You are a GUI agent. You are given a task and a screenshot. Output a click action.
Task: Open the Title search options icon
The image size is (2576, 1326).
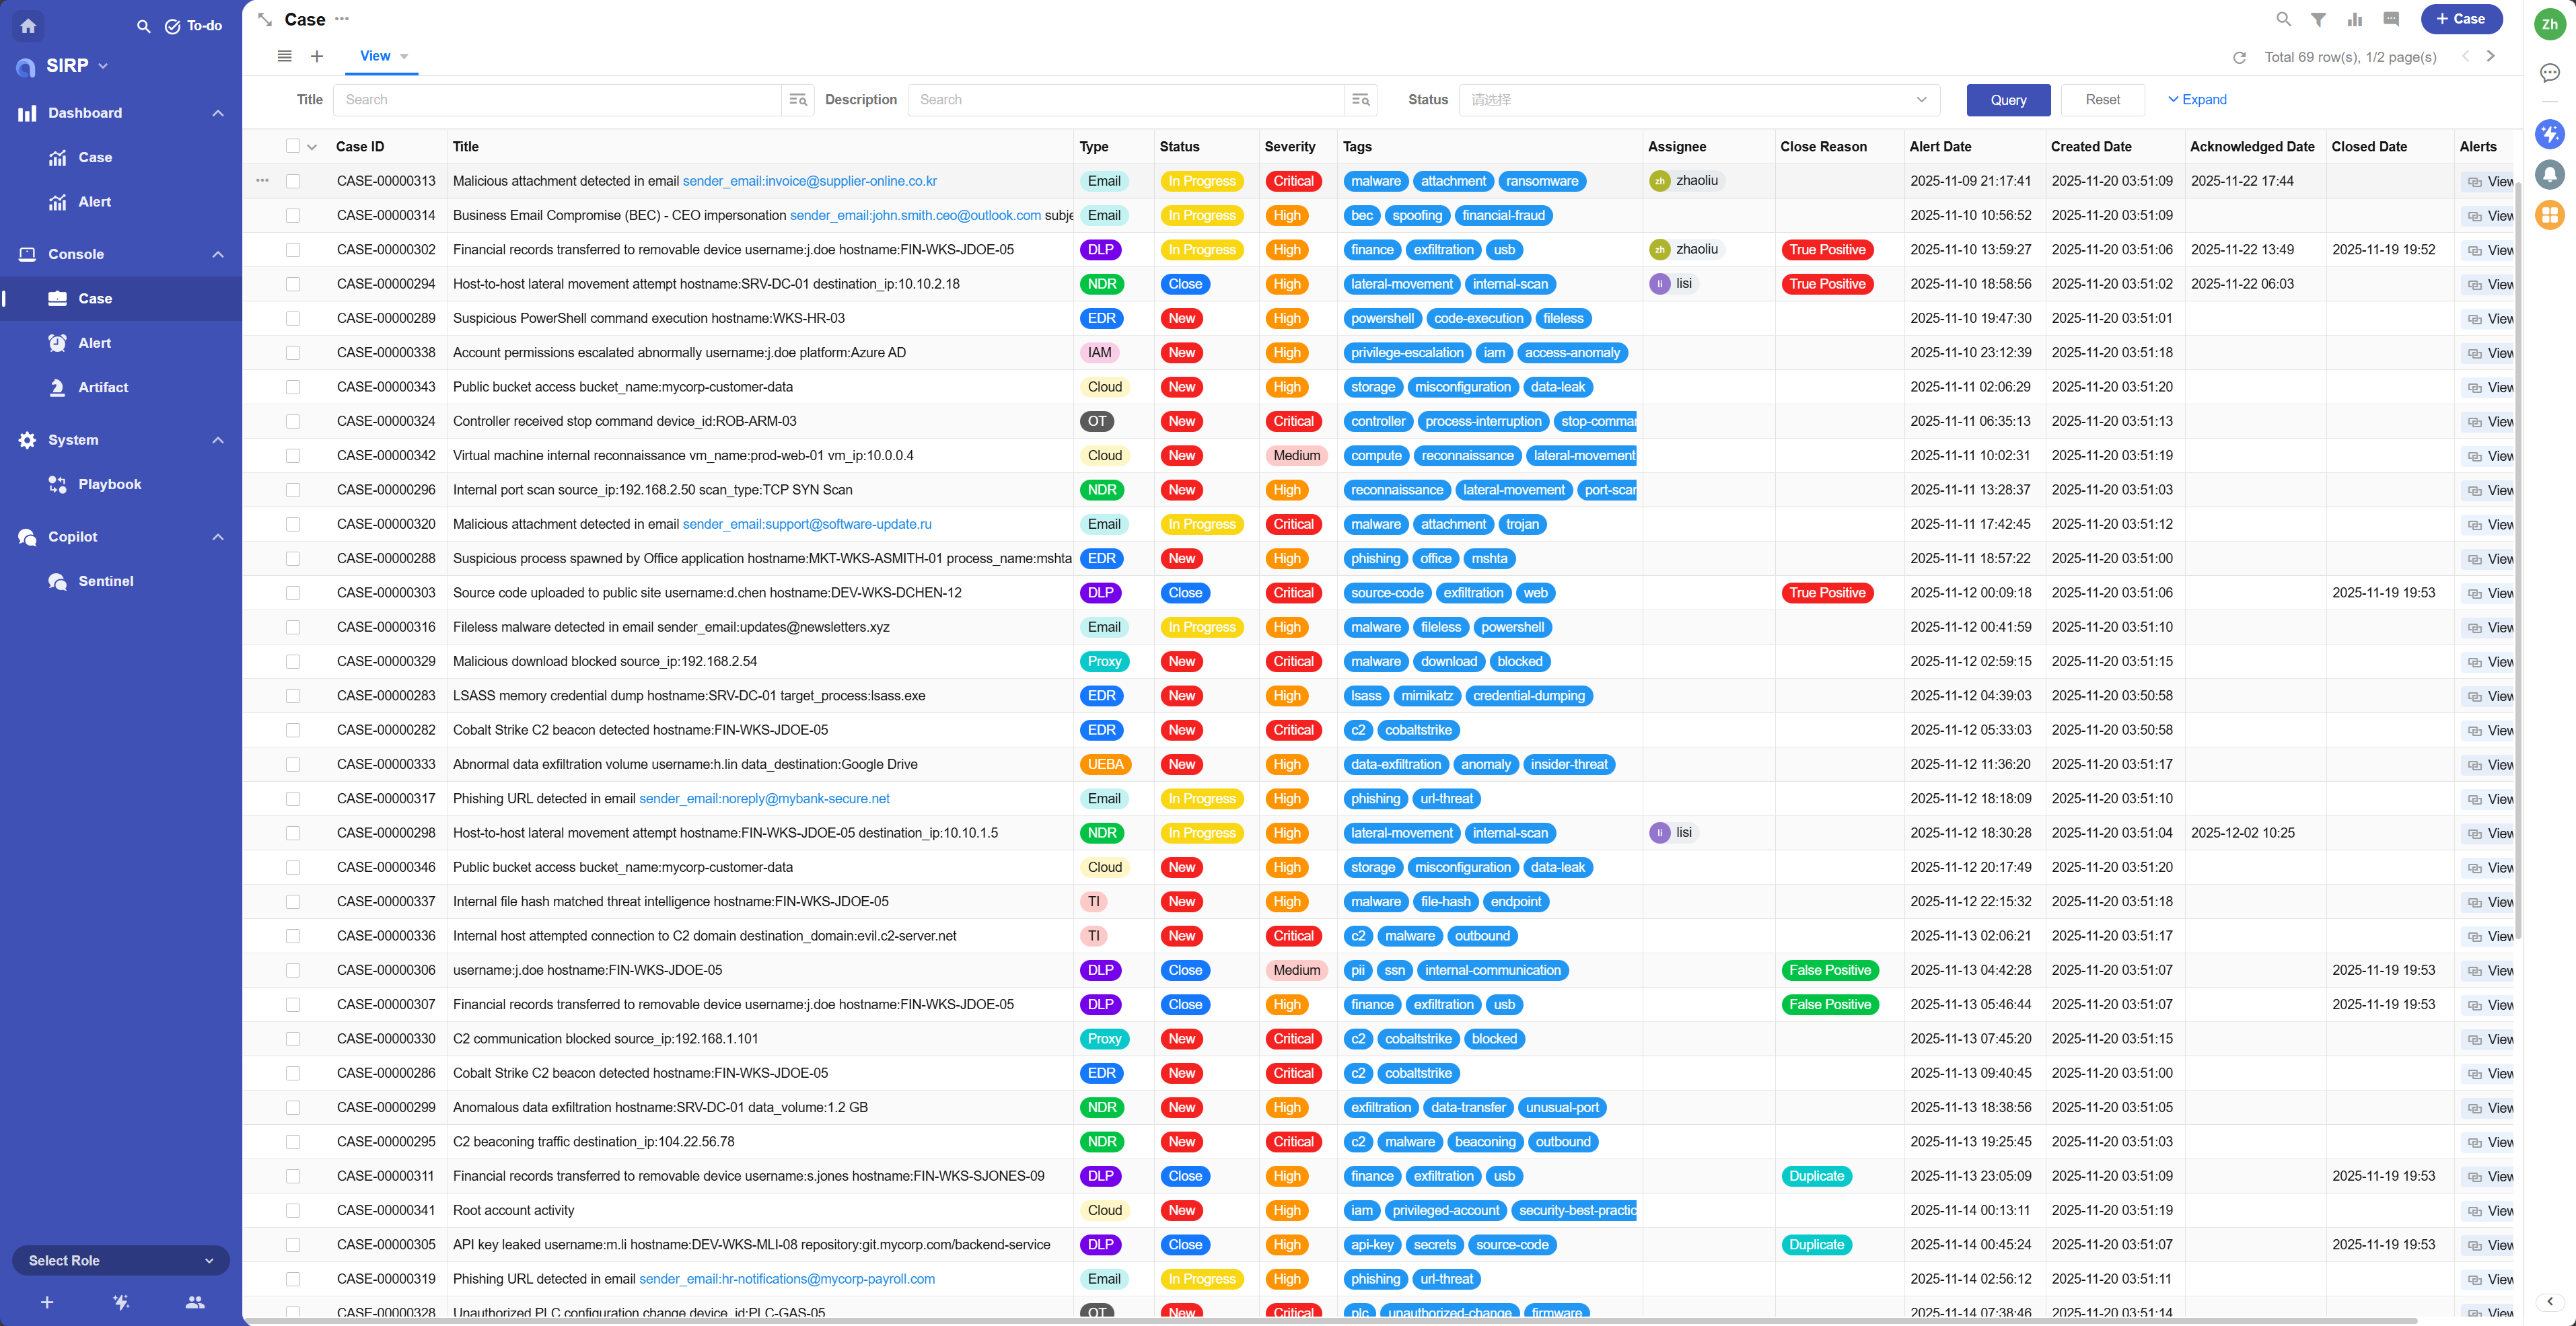tap(797, 100)
